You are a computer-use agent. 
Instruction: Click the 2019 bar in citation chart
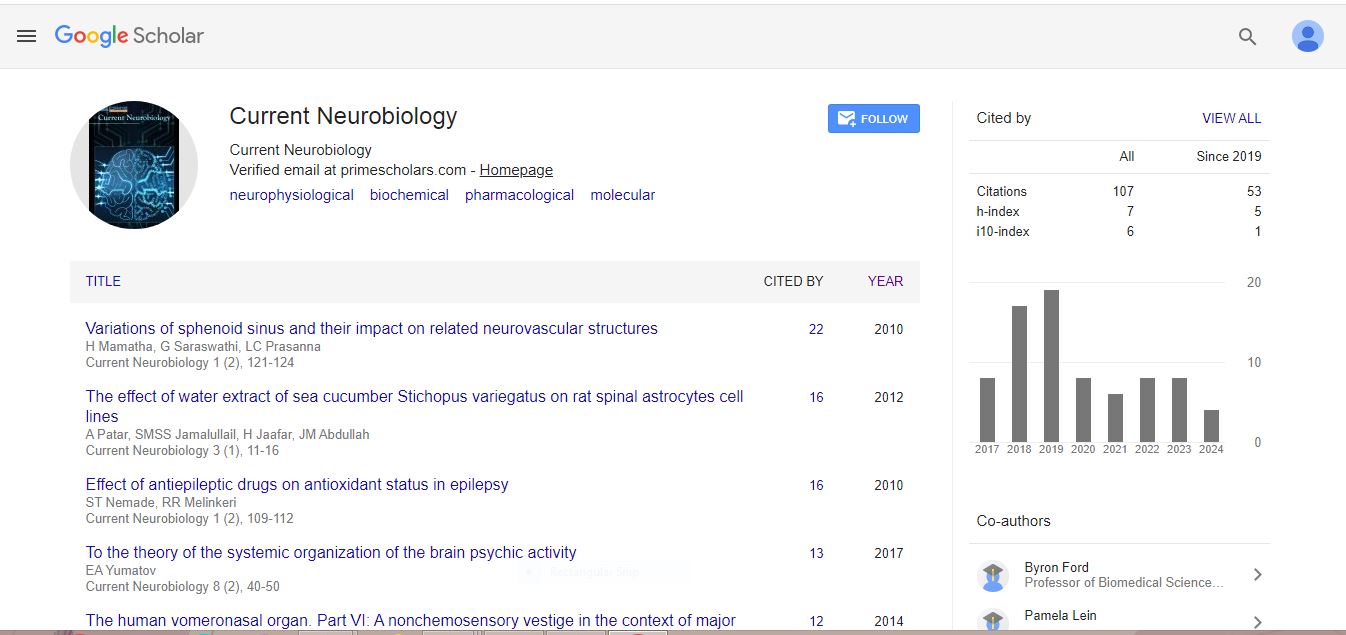tap(1051, 366)
